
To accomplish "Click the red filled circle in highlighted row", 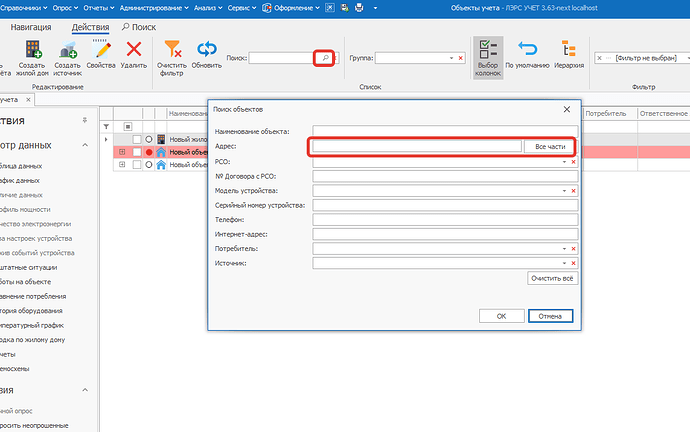I will [149, 152].
